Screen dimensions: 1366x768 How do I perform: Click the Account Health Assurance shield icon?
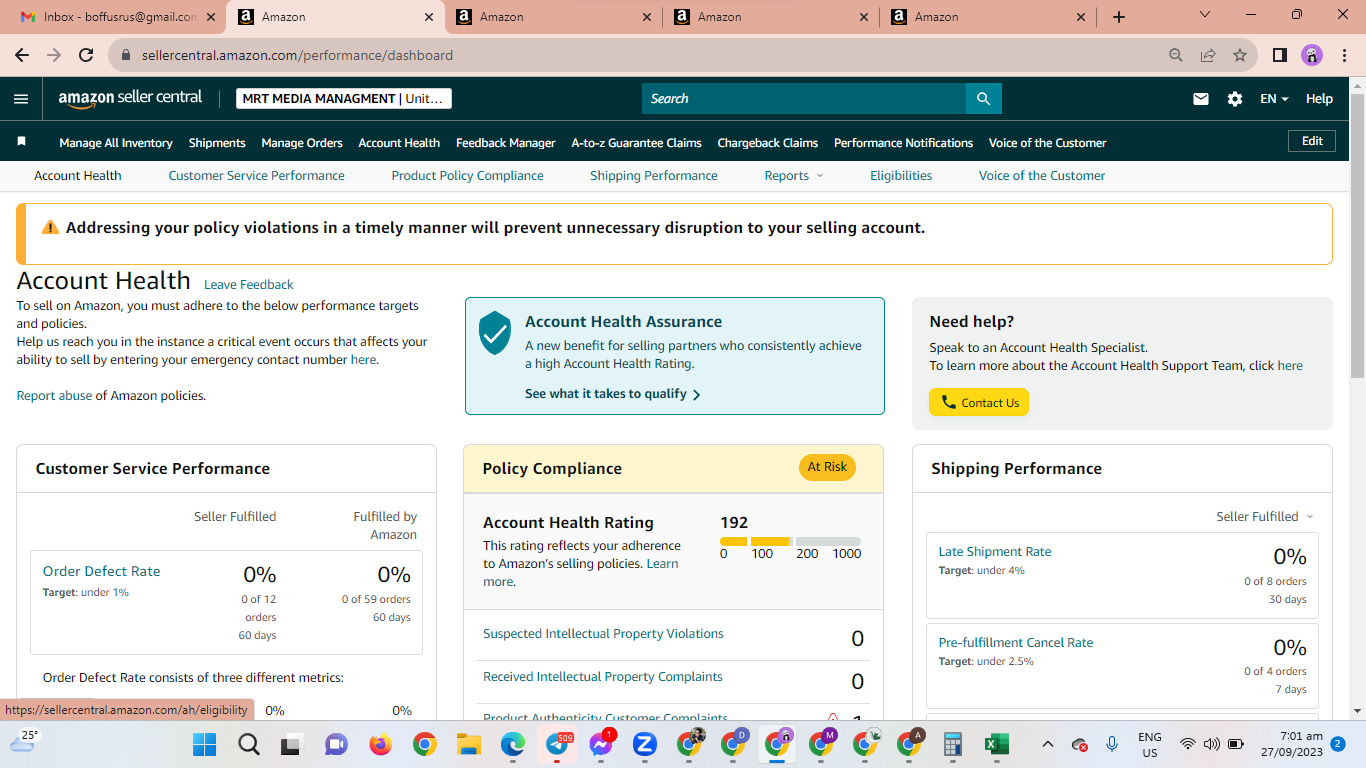click(x=495, y=332)
